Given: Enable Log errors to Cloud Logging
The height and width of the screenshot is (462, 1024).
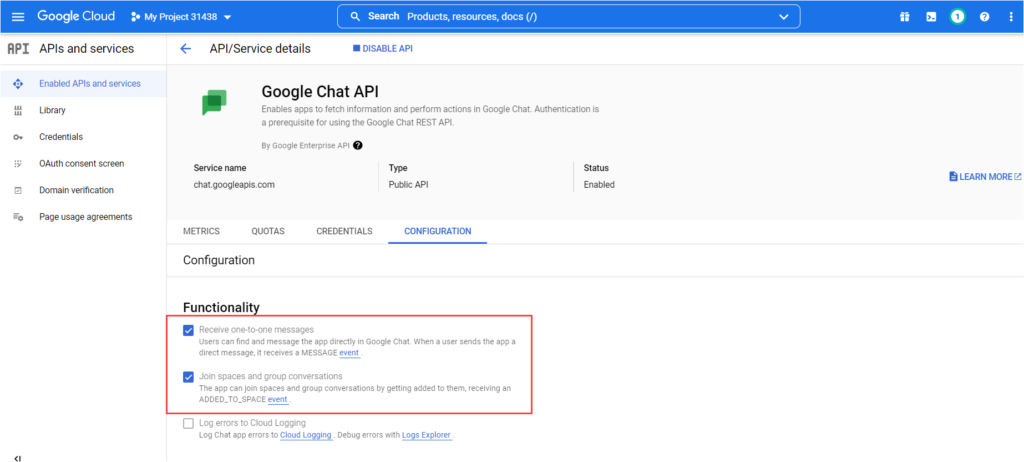Looking at the screenshot, I should click(189, 423).
